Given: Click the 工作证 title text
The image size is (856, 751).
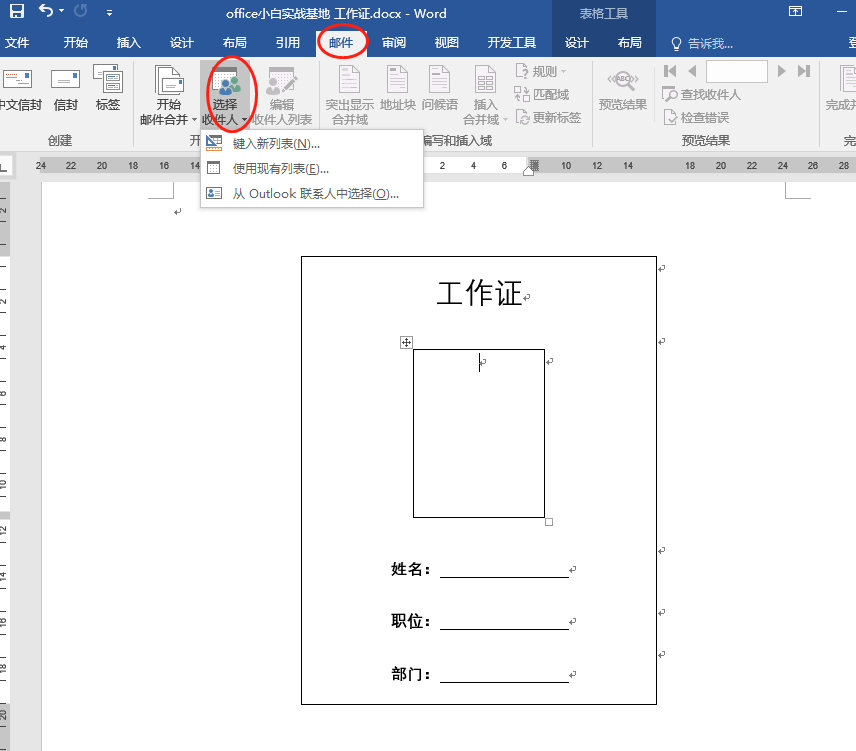Looking at the screenshot, I should pos(479,294).
